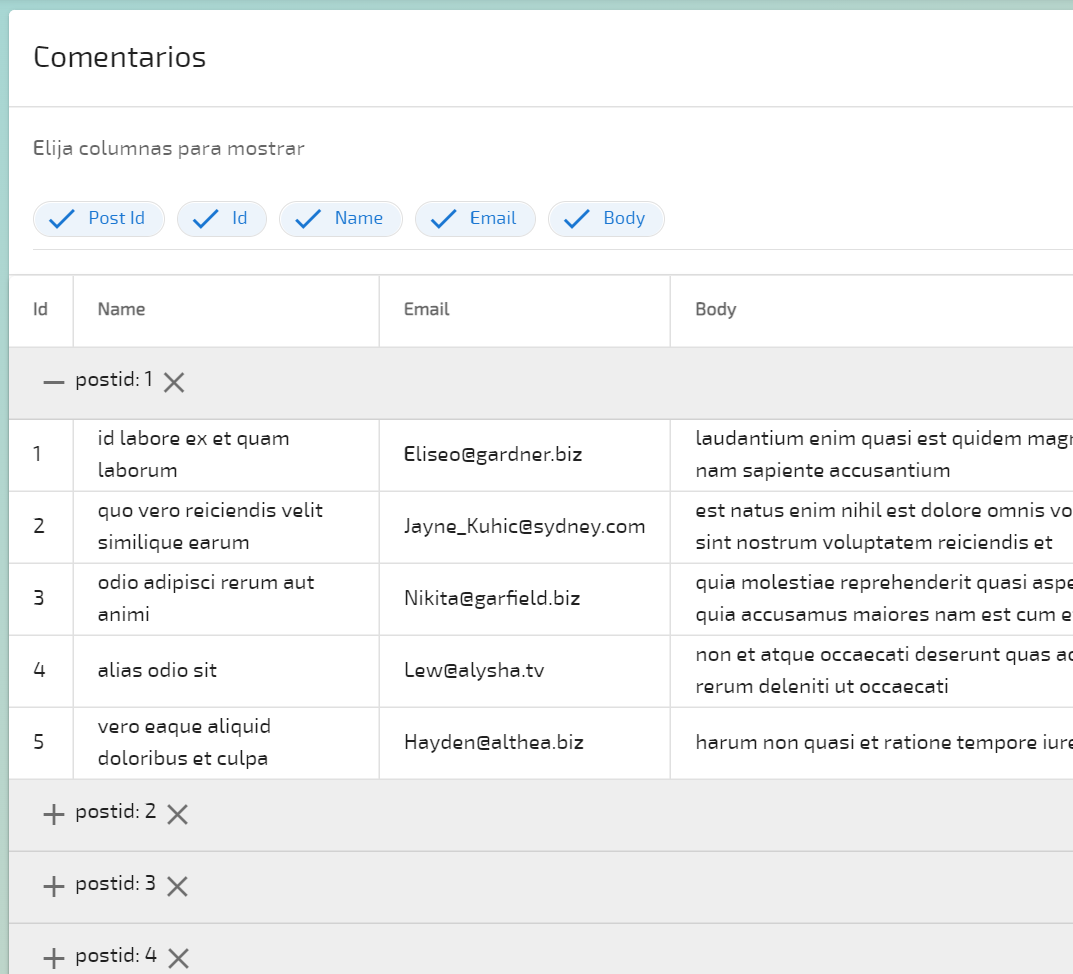Toggle the Name column chip

tap(341, 219)
